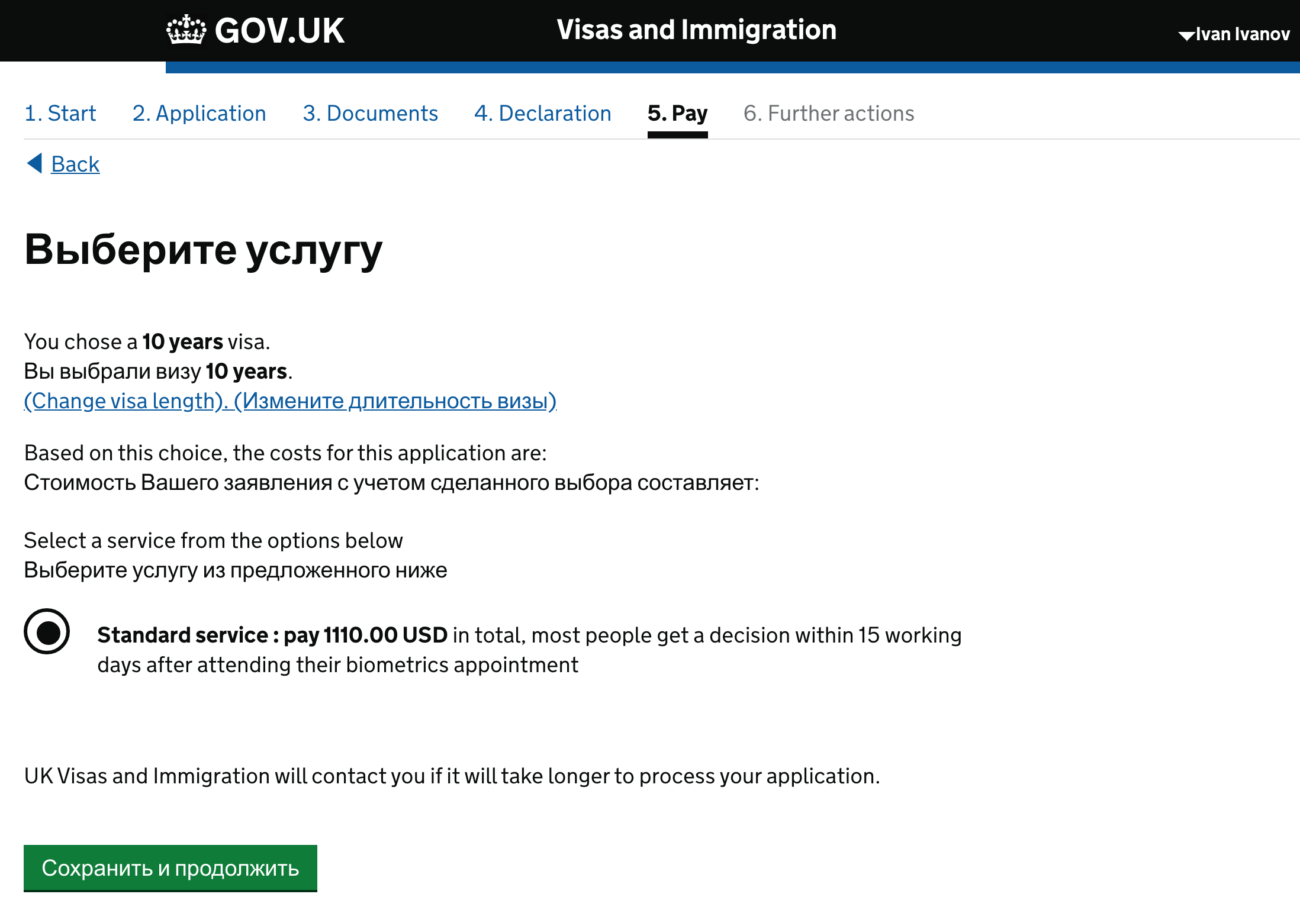Select the Standard service radio button
Viewport: 1300px width, 923px height.
tap(47, 632)
